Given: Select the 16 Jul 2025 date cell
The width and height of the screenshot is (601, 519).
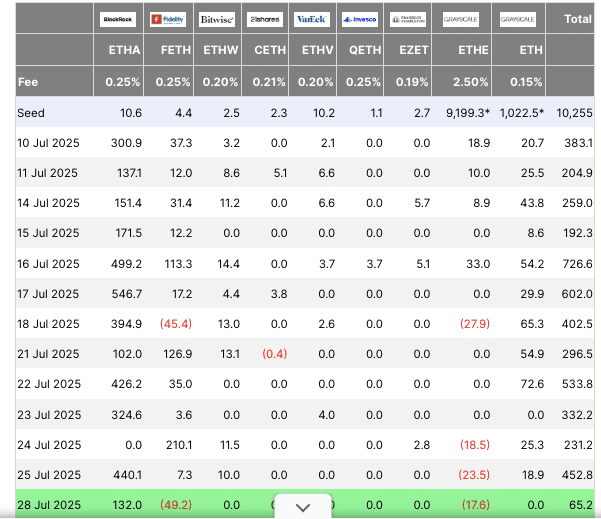Looking at the screenshot, I should [48, 263].
